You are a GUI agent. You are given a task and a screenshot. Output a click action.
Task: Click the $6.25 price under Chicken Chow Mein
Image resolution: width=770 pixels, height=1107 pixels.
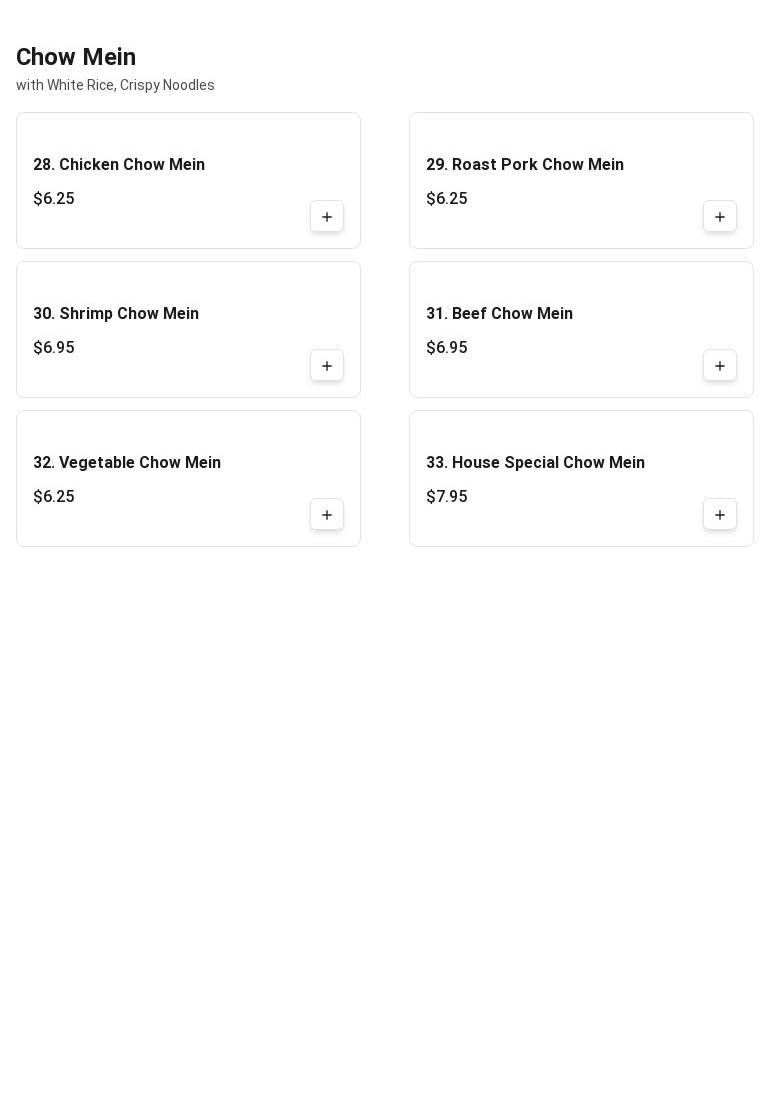coord(54,198)
